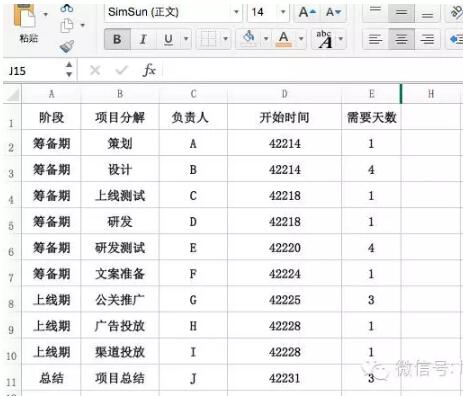The image size is (463, 398).
Task: Click header cell 负责人
Action: pyautogui.click(x=193, y=117)
